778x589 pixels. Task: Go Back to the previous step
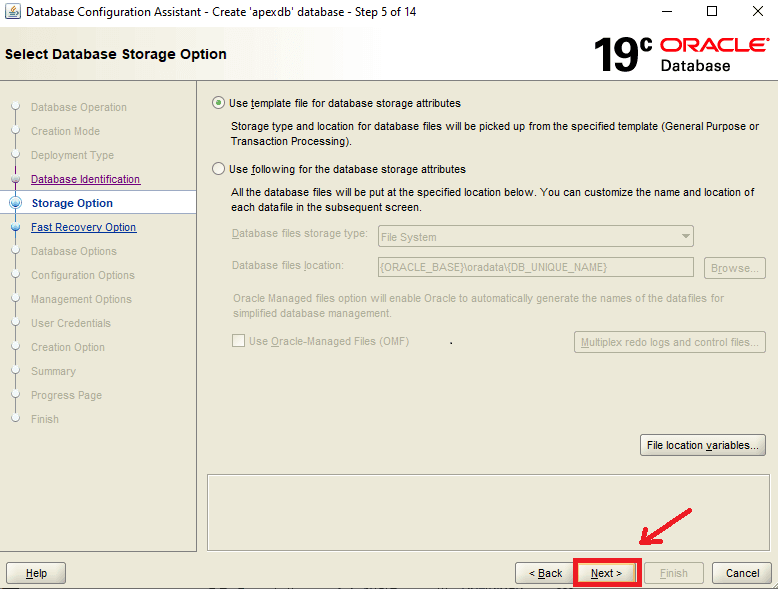click(x=544, y=573)
